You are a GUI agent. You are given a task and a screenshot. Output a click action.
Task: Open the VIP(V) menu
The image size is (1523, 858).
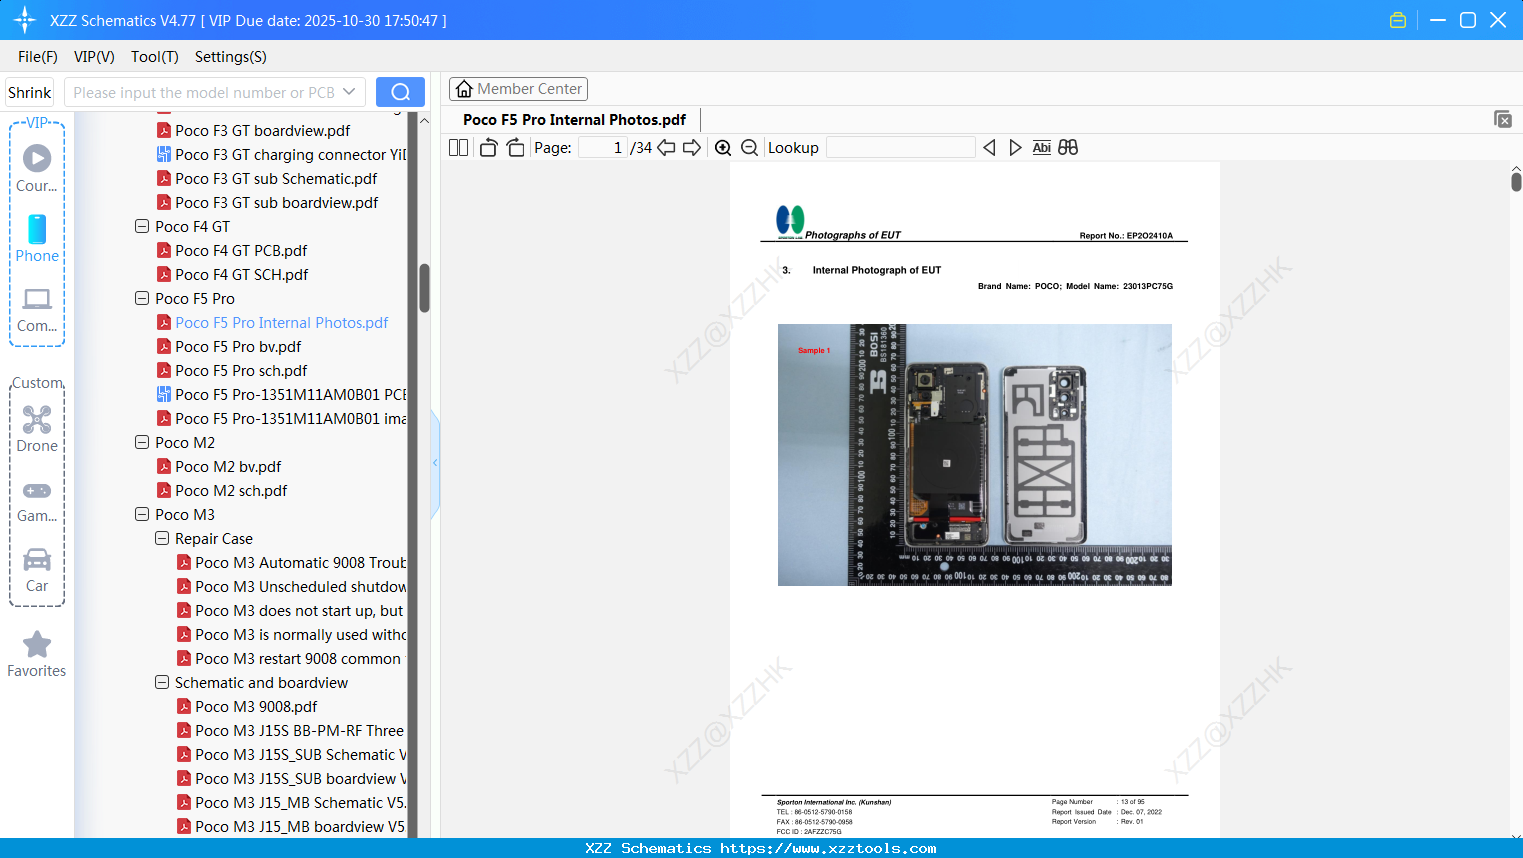[94, 57]
